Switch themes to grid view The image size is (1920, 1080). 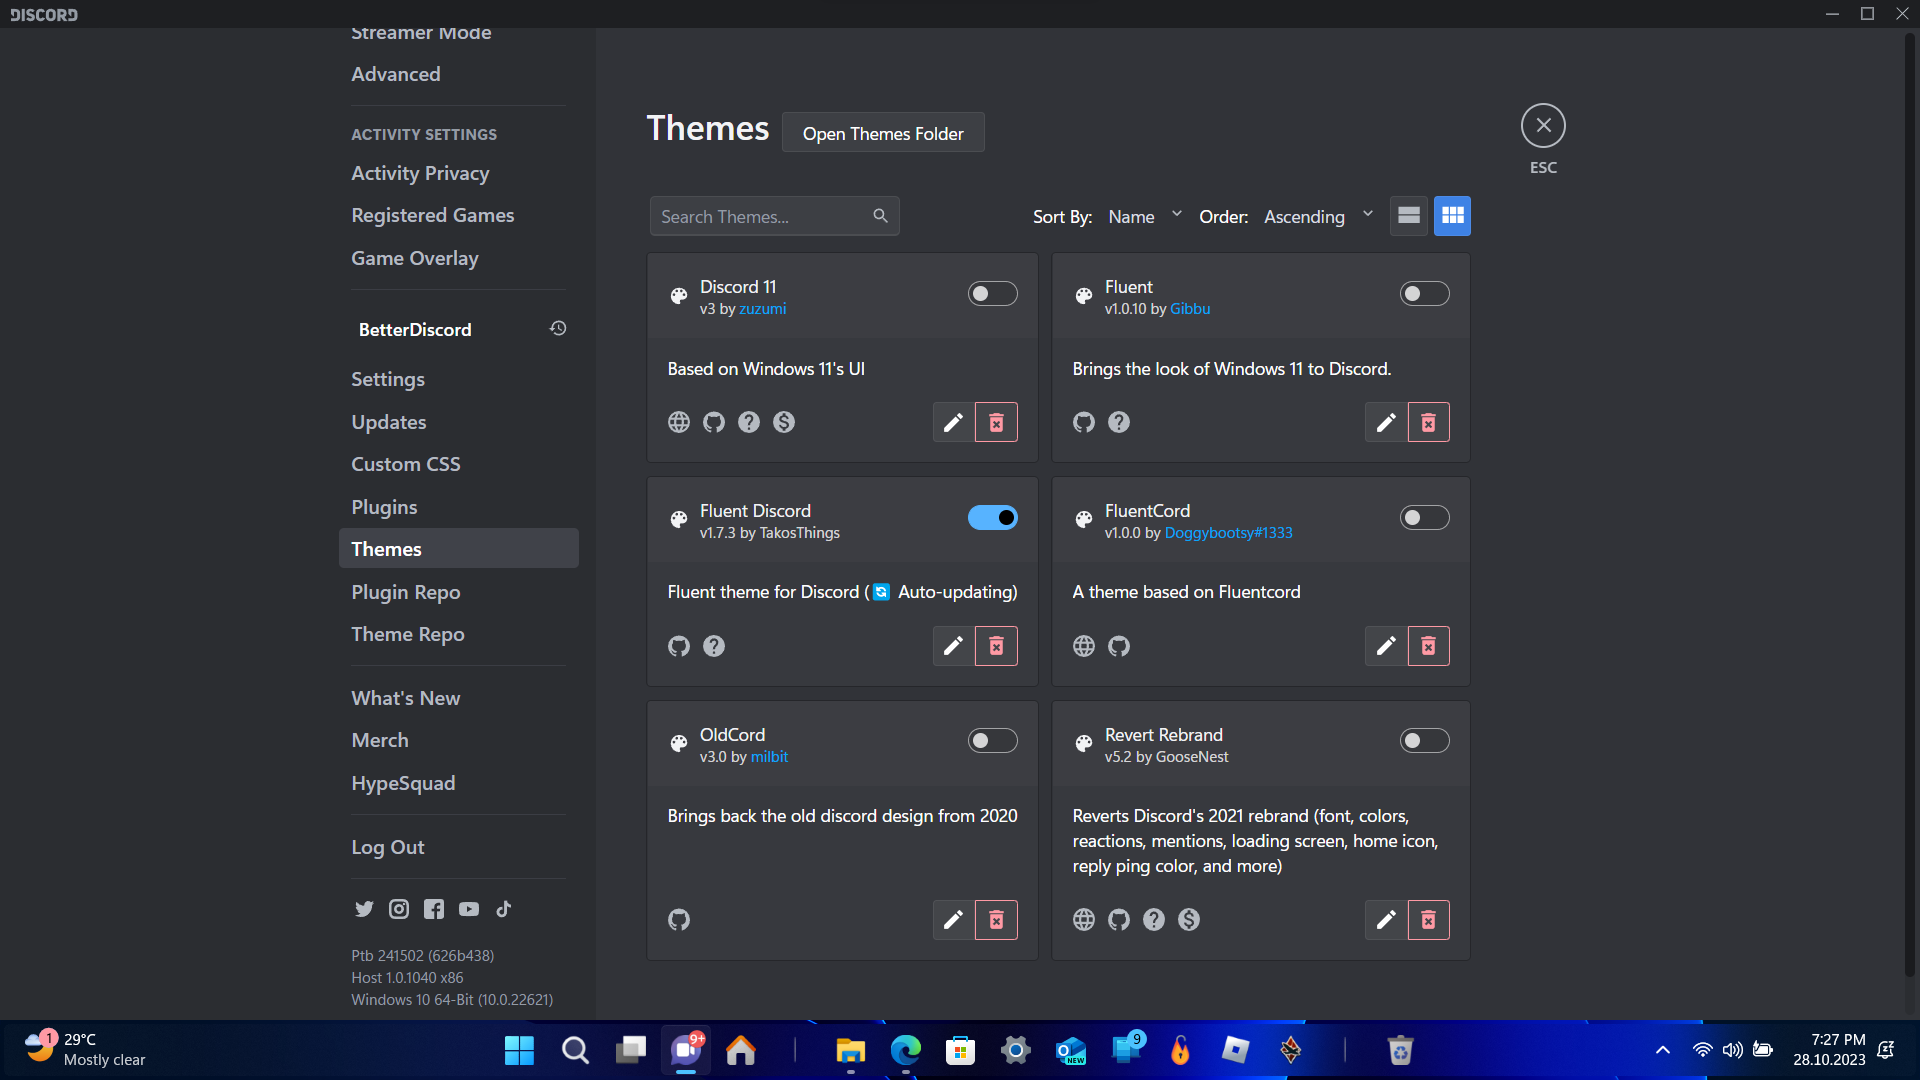(x=1452, y=215)
